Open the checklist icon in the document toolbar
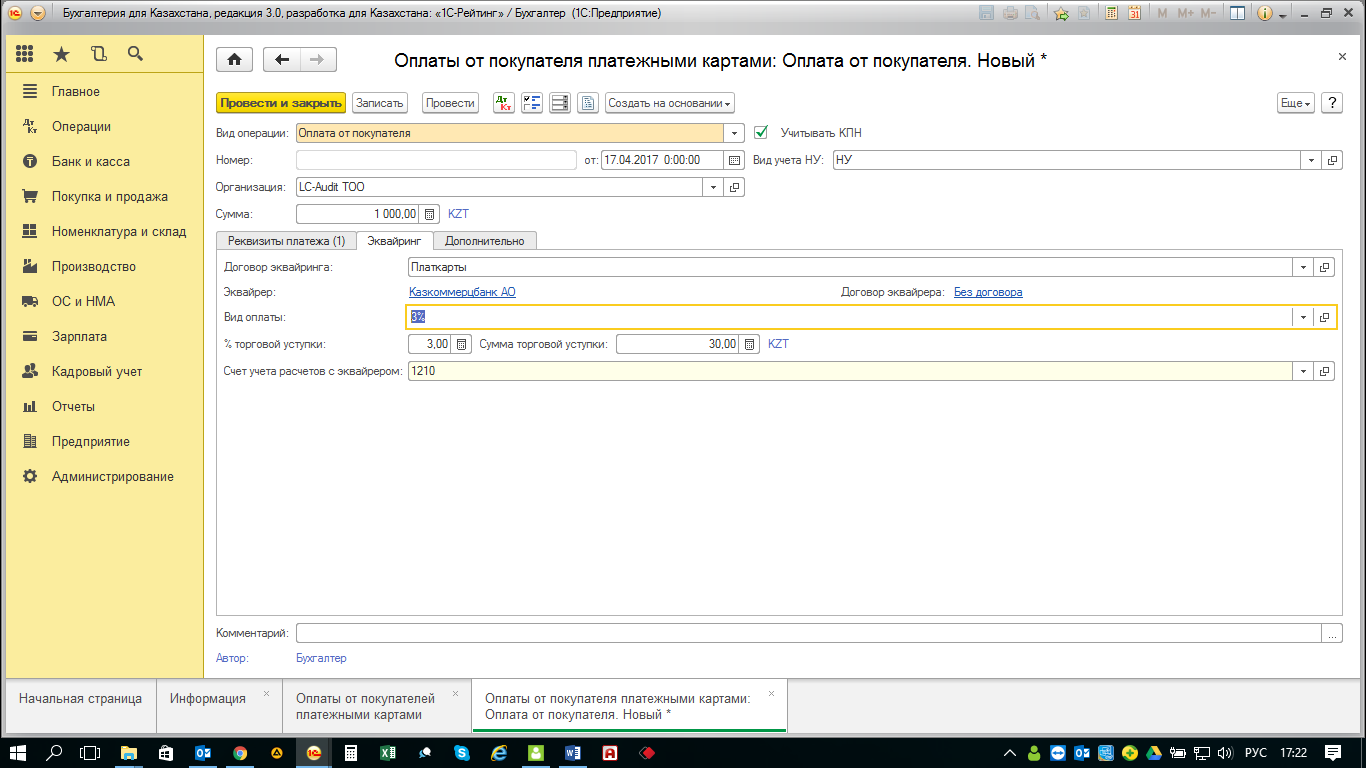 tap(532, 103)
